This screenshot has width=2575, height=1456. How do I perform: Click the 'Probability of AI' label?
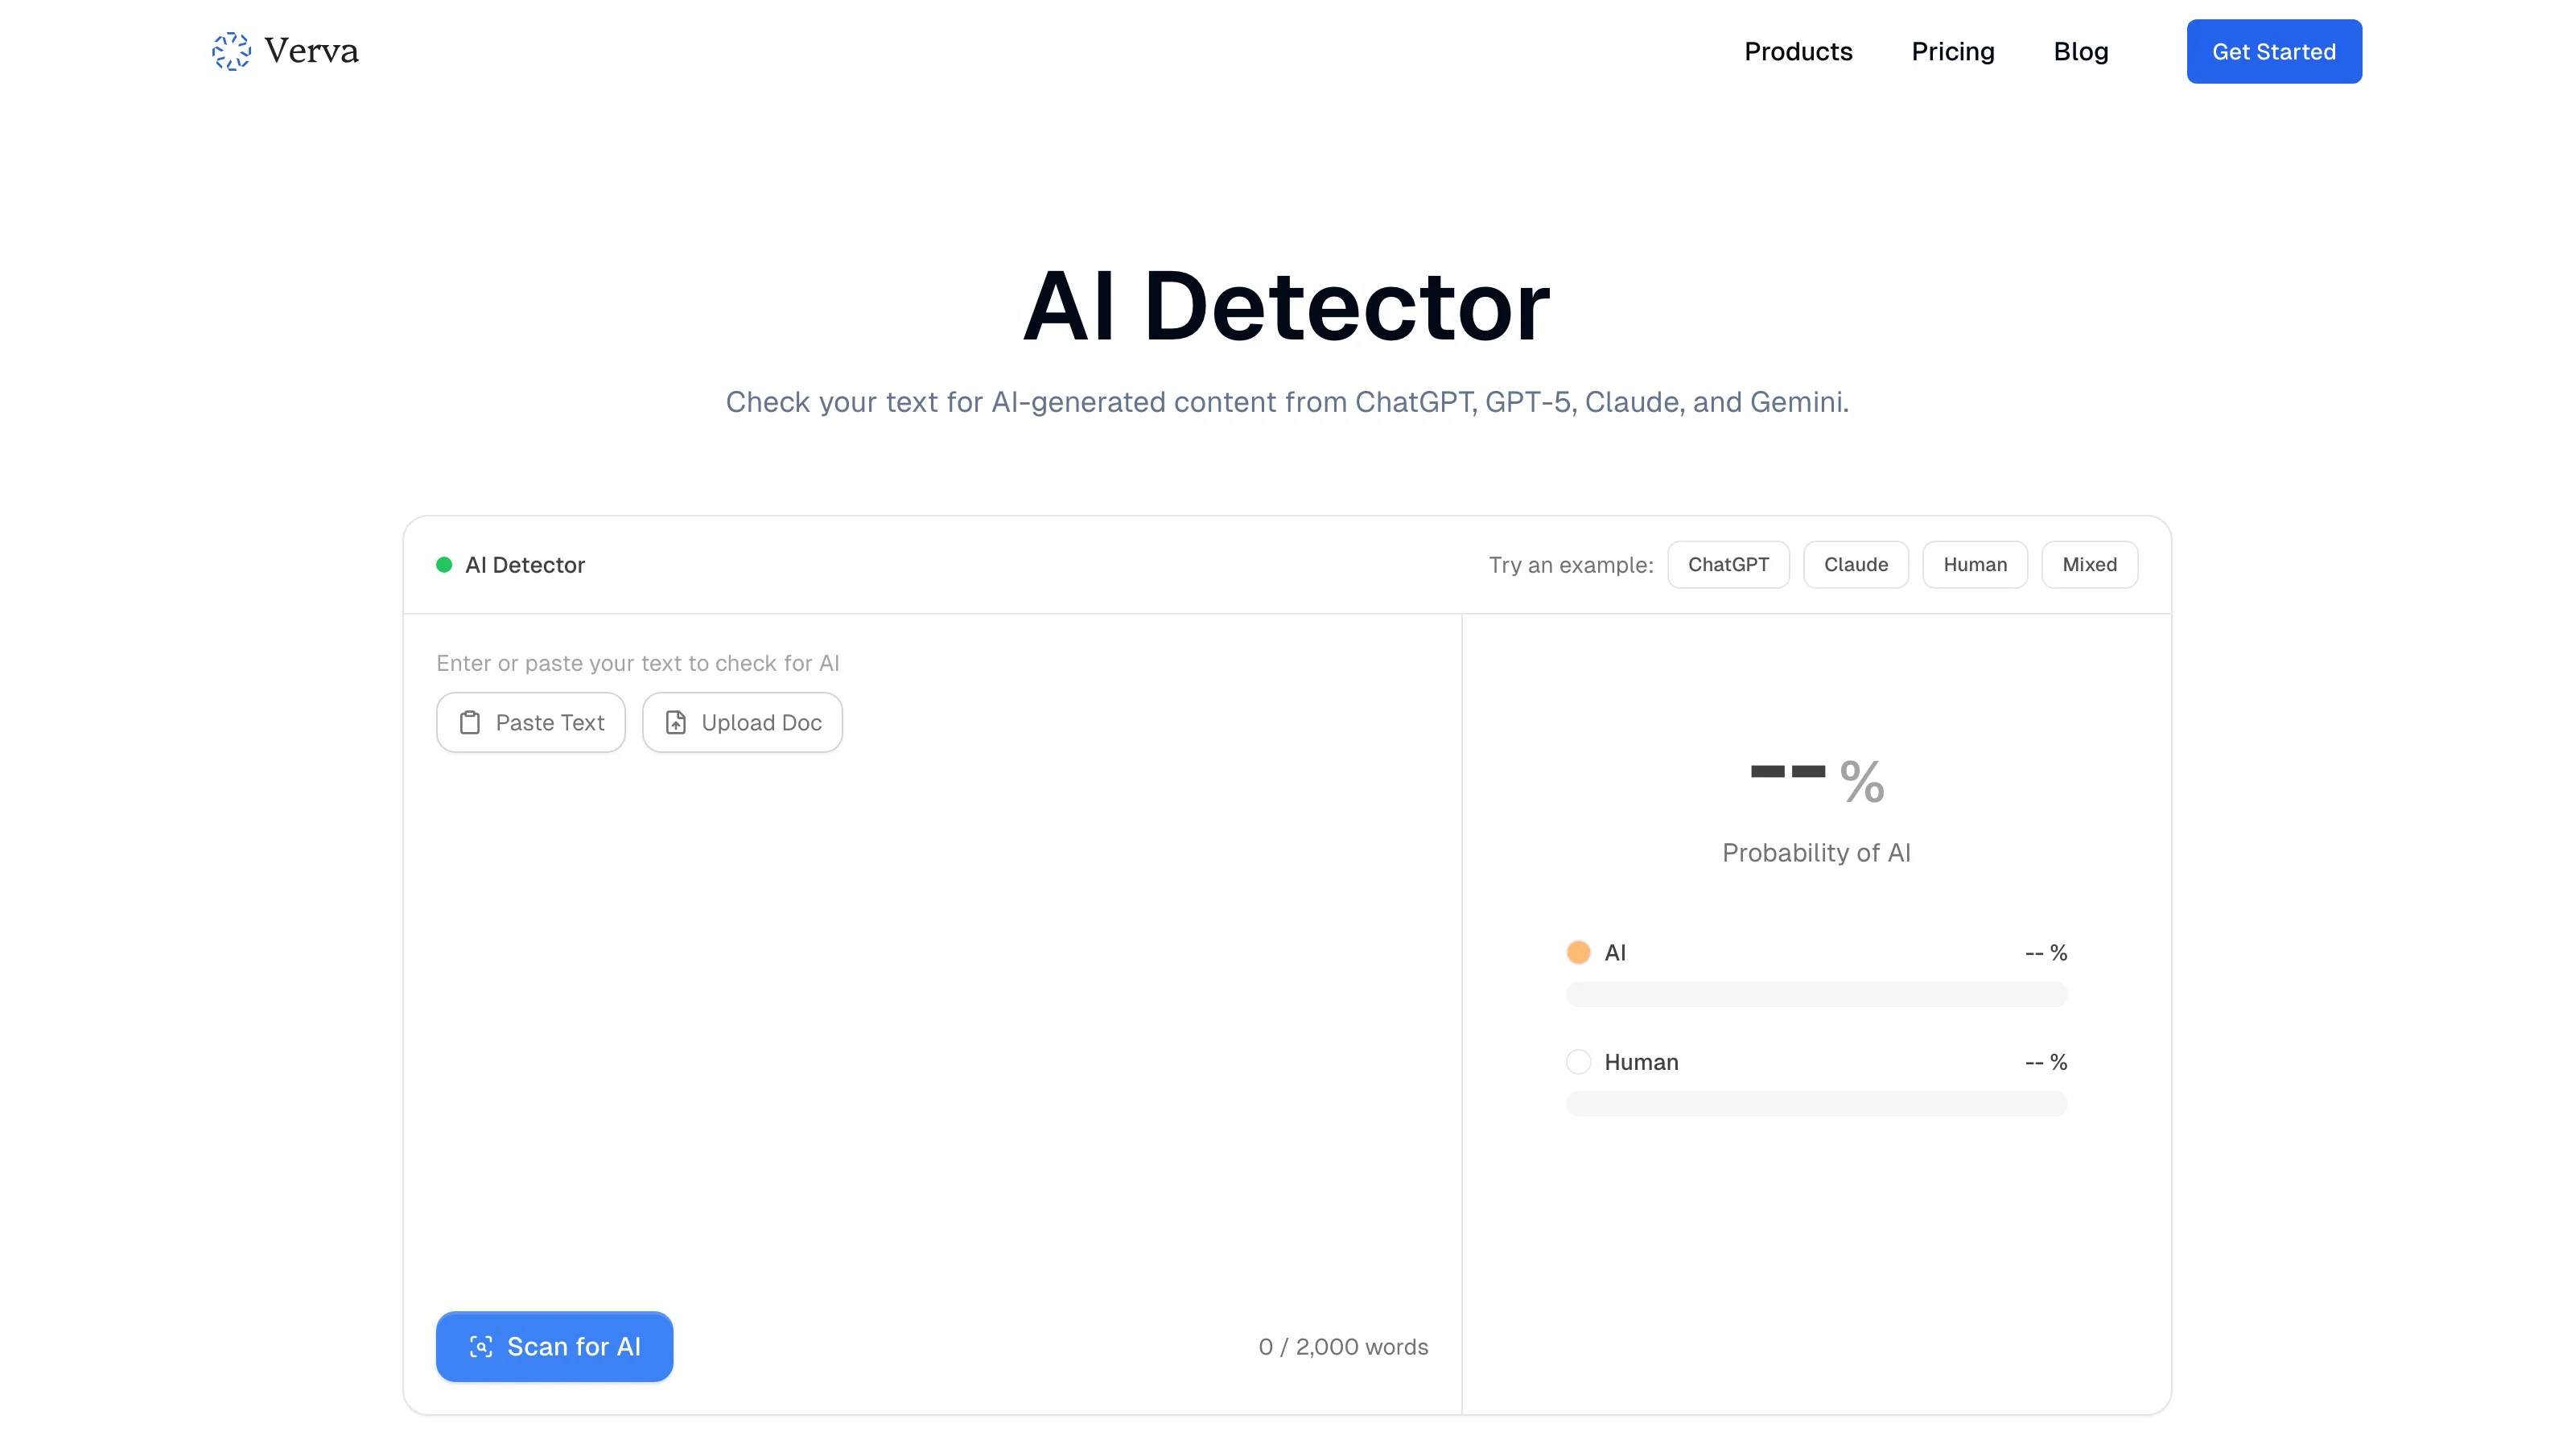click(x=1816, y=853)
